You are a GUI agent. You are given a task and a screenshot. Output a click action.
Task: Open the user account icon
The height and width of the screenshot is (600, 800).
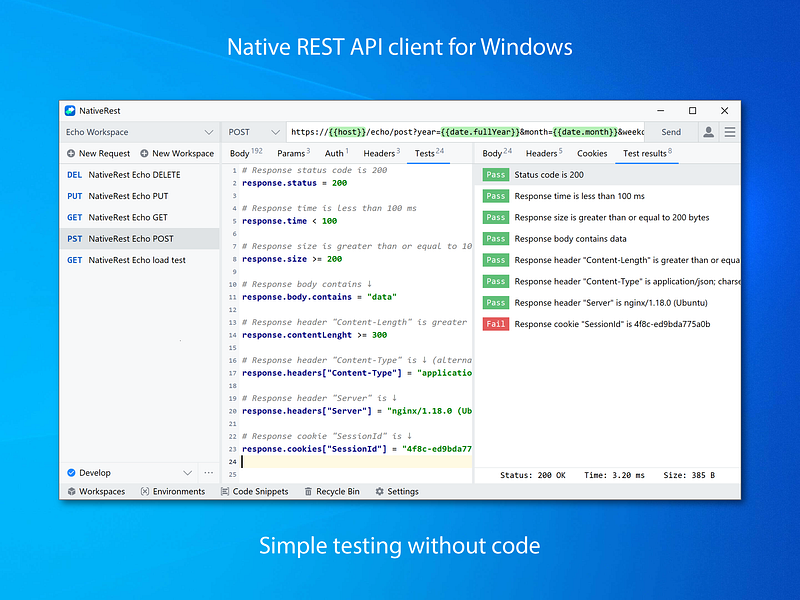point(708,132)
